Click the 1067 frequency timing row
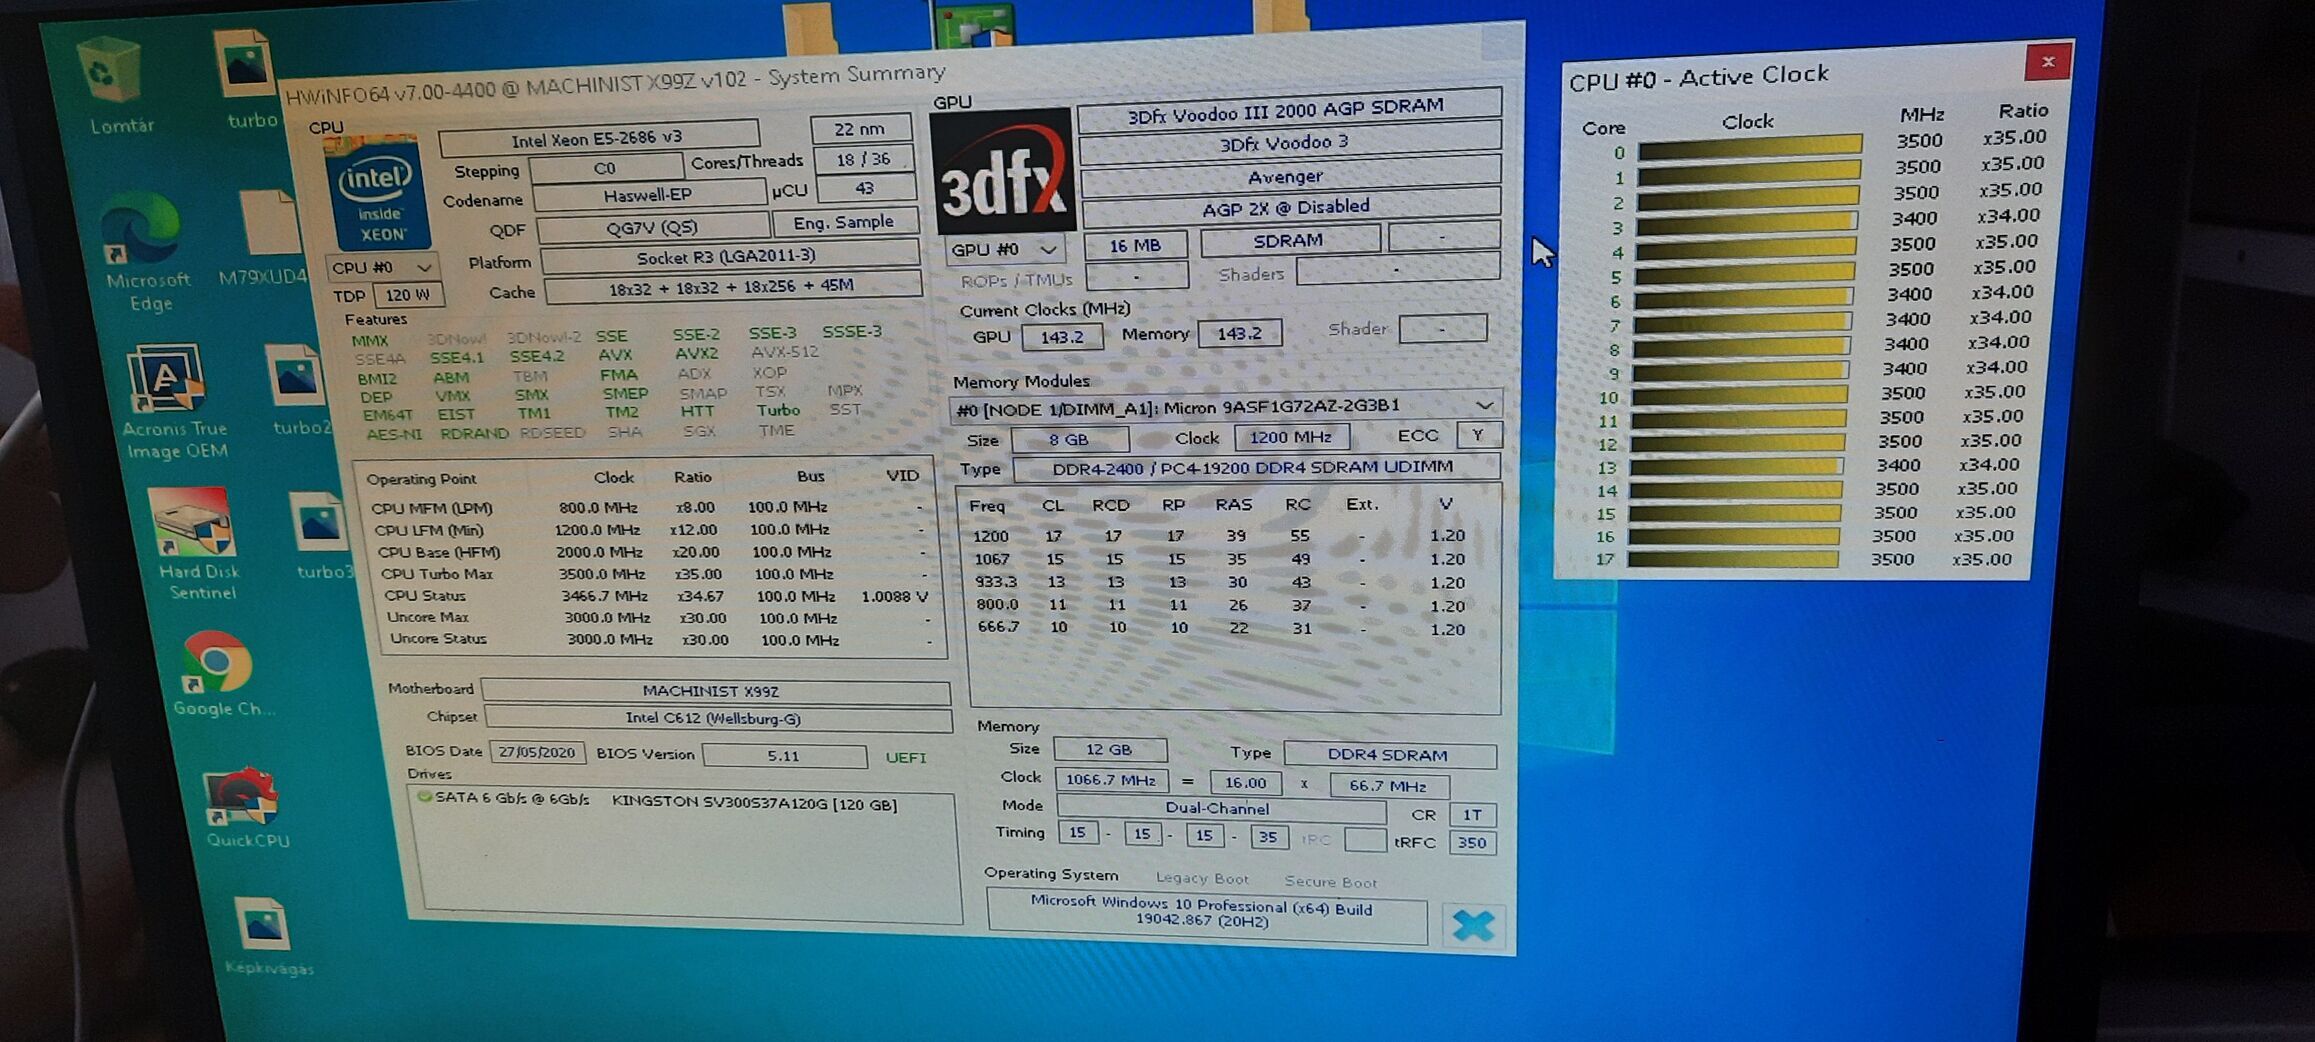The image size is (2315, 1042). pos(1221,559)
